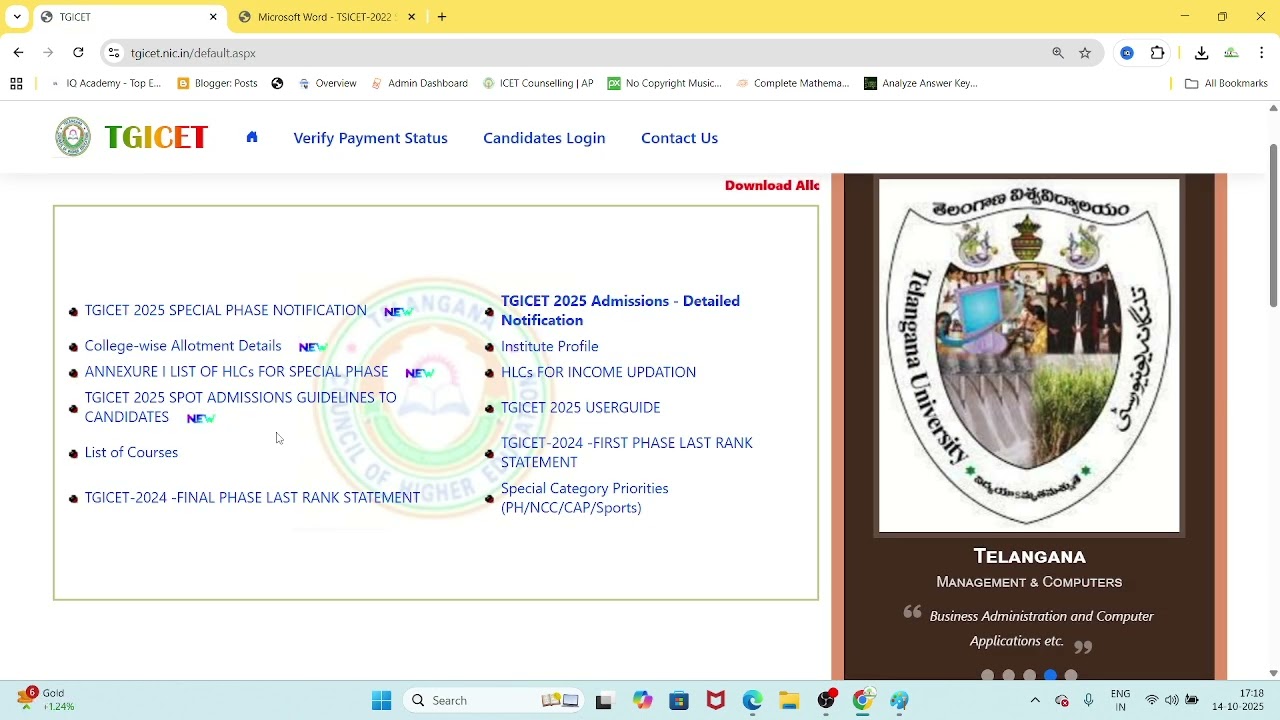
Task: Open HLCs FOR INCOME UPDATION link
Action: coord(598,372)
